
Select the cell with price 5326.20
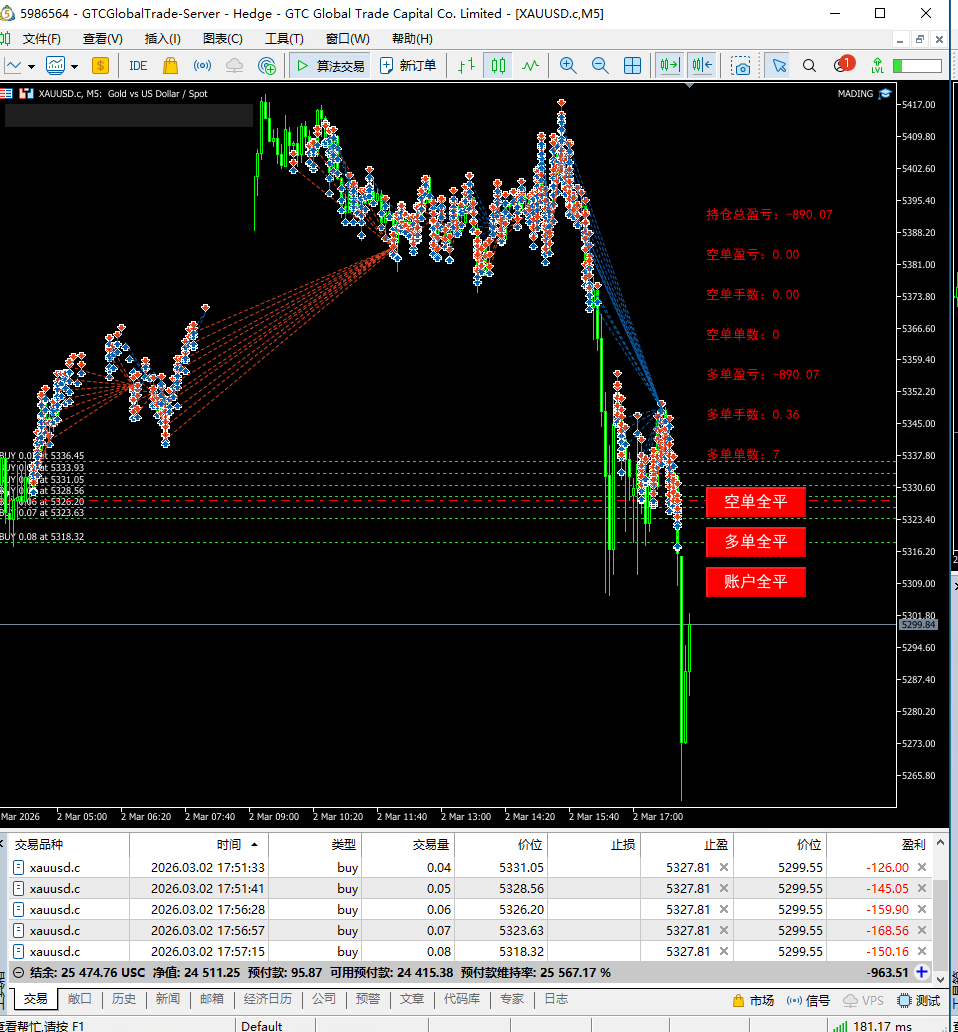501,910
